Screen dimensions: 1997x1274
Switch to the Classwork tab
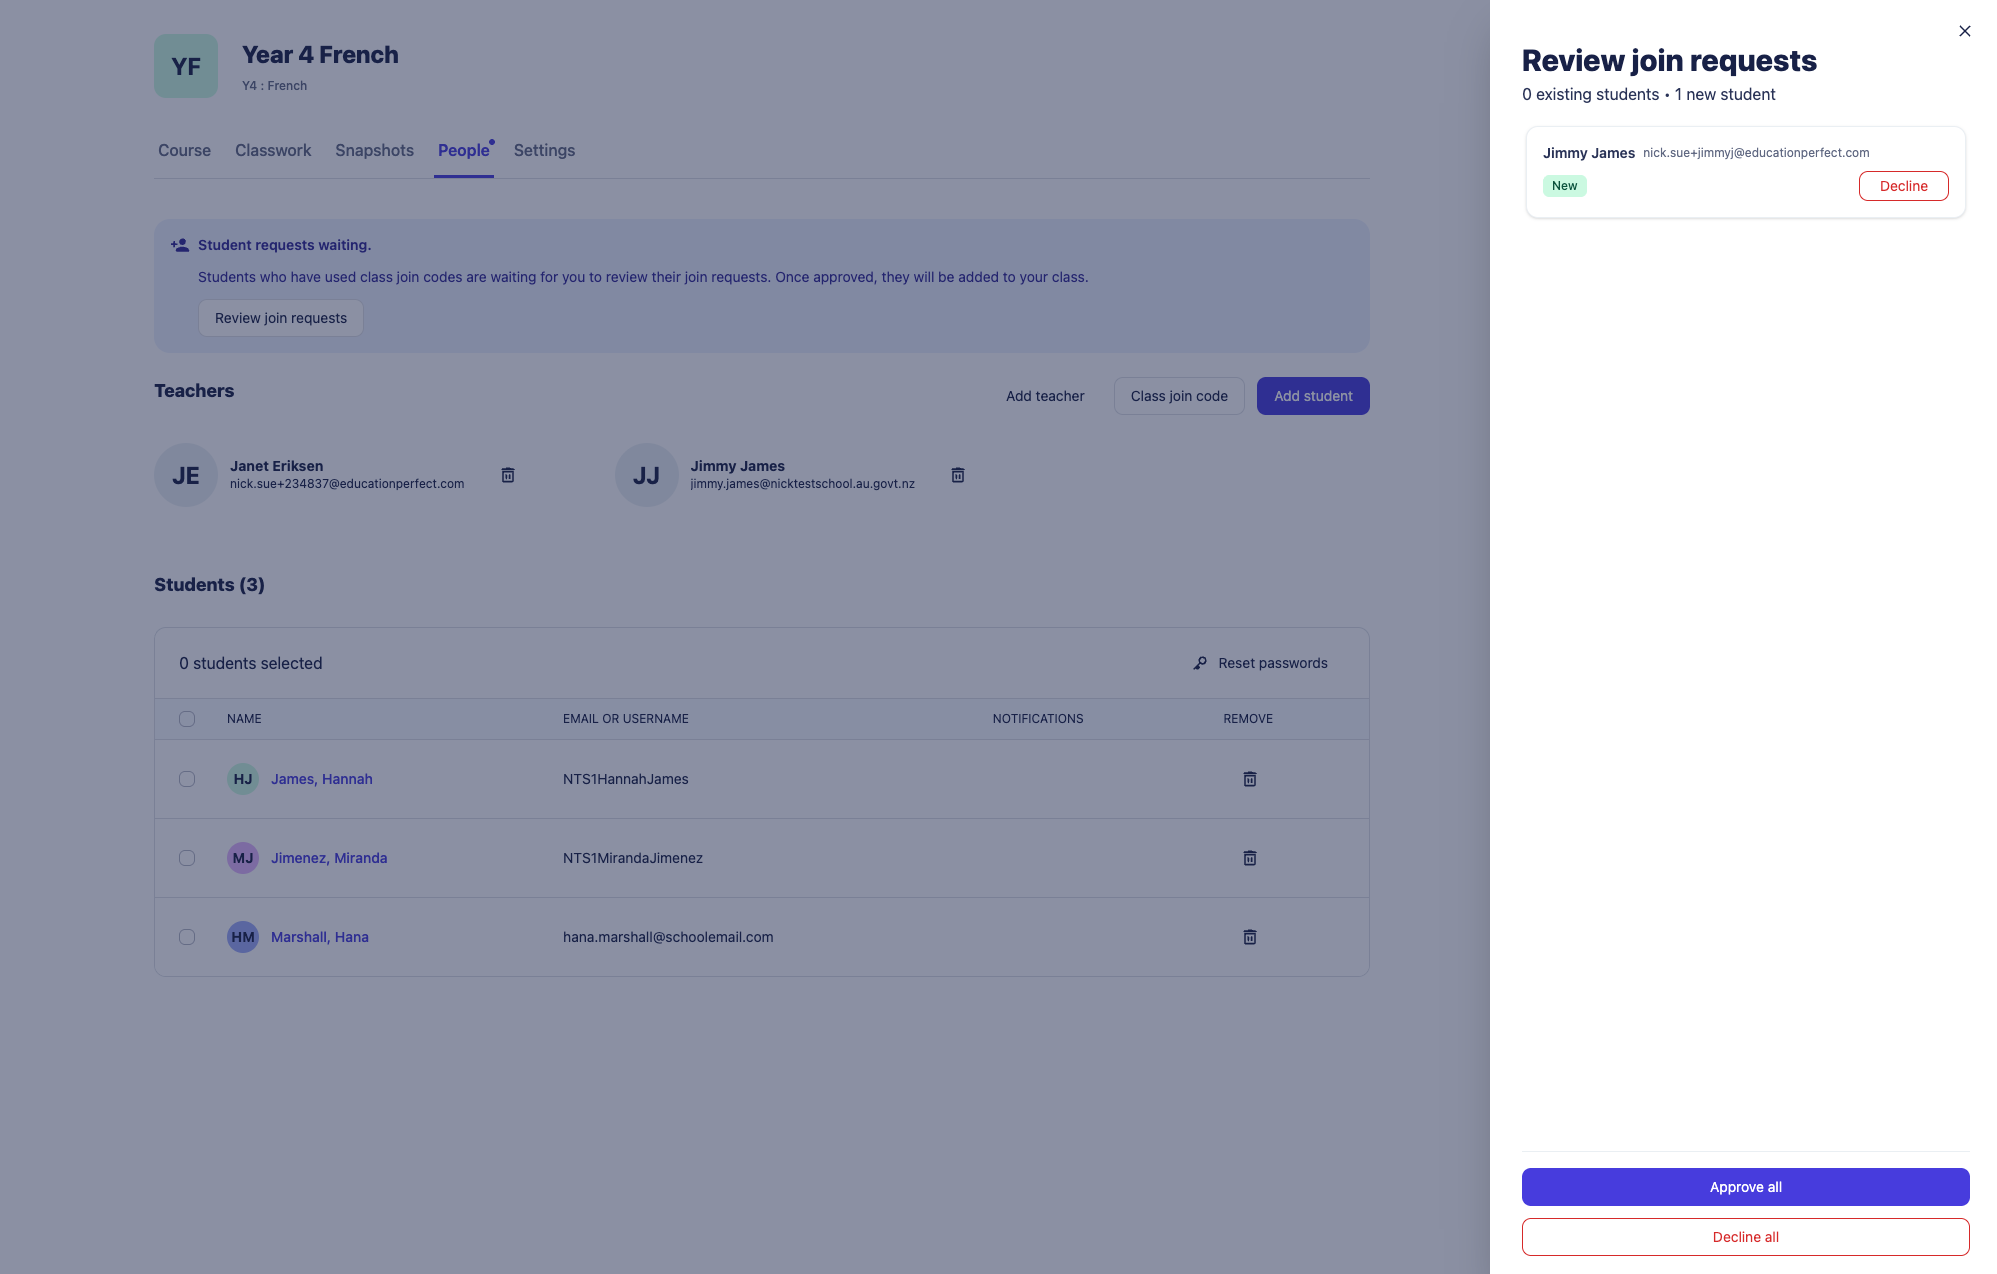[273, 150]
